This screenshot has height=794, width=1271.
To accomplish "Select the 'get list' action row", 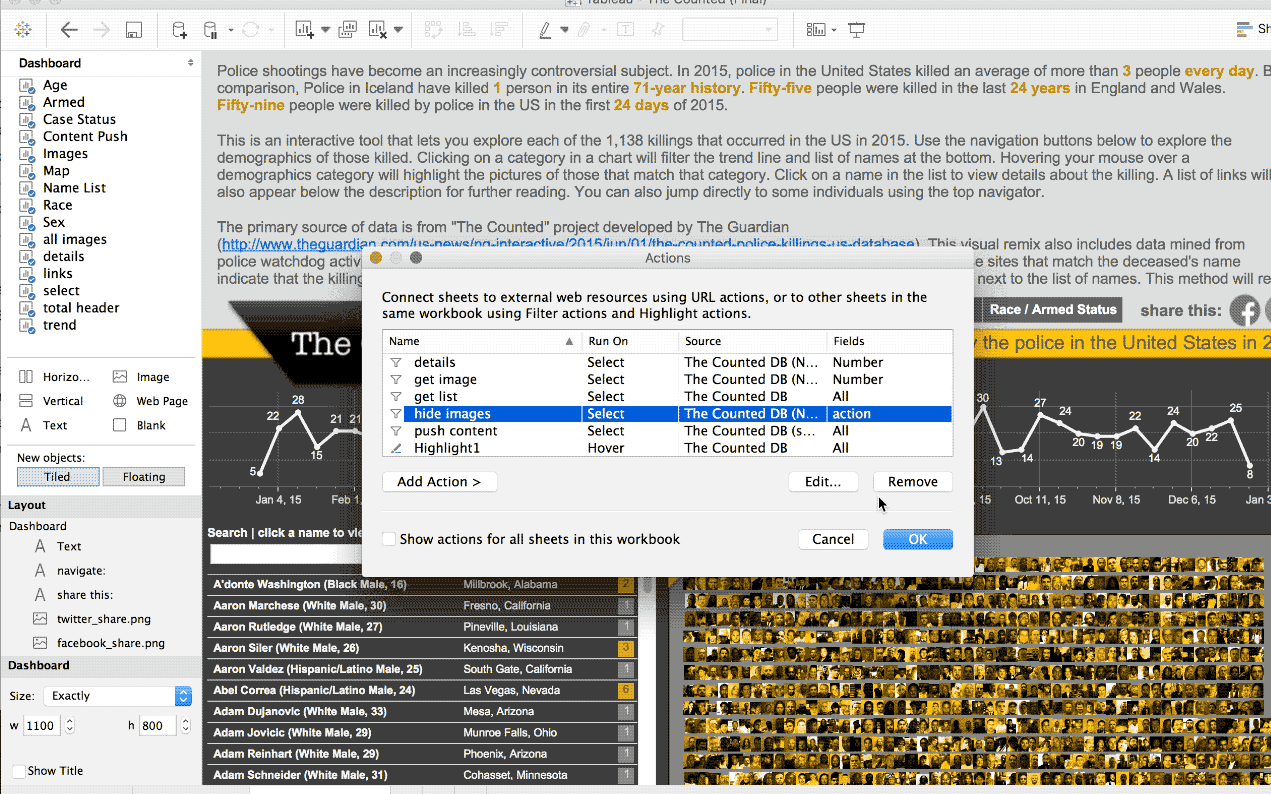I will tap(667, 396).
